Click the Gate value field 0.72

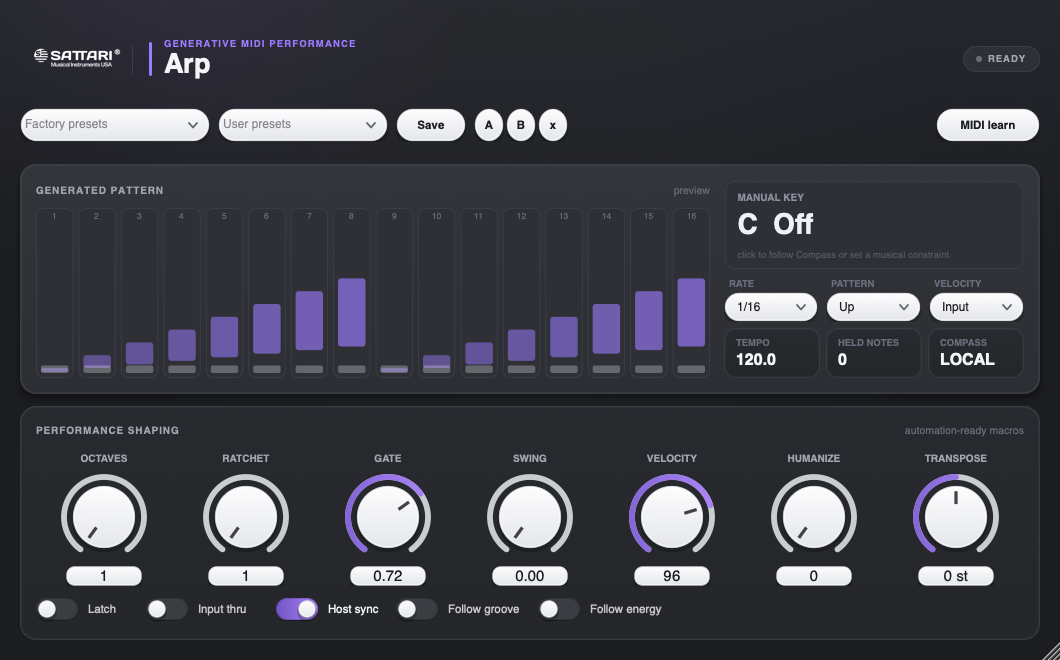(388, 576)
